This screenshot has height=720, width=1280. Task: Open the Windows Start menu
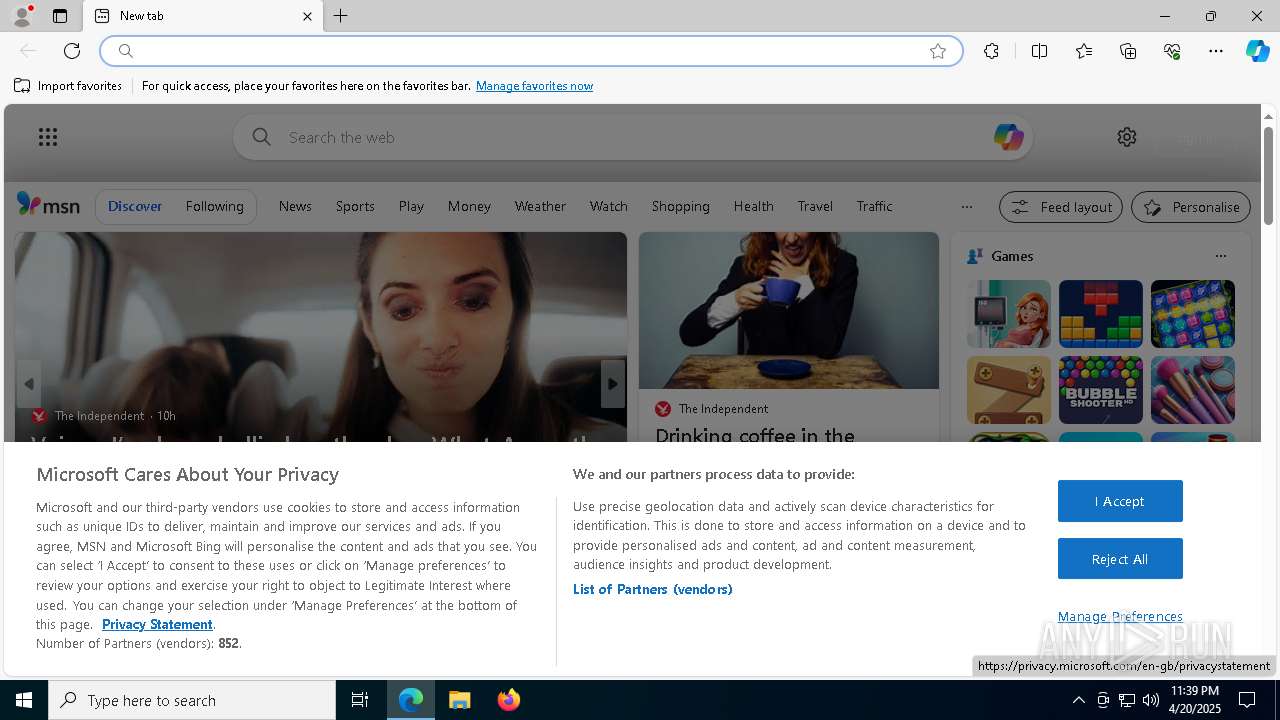24,700
